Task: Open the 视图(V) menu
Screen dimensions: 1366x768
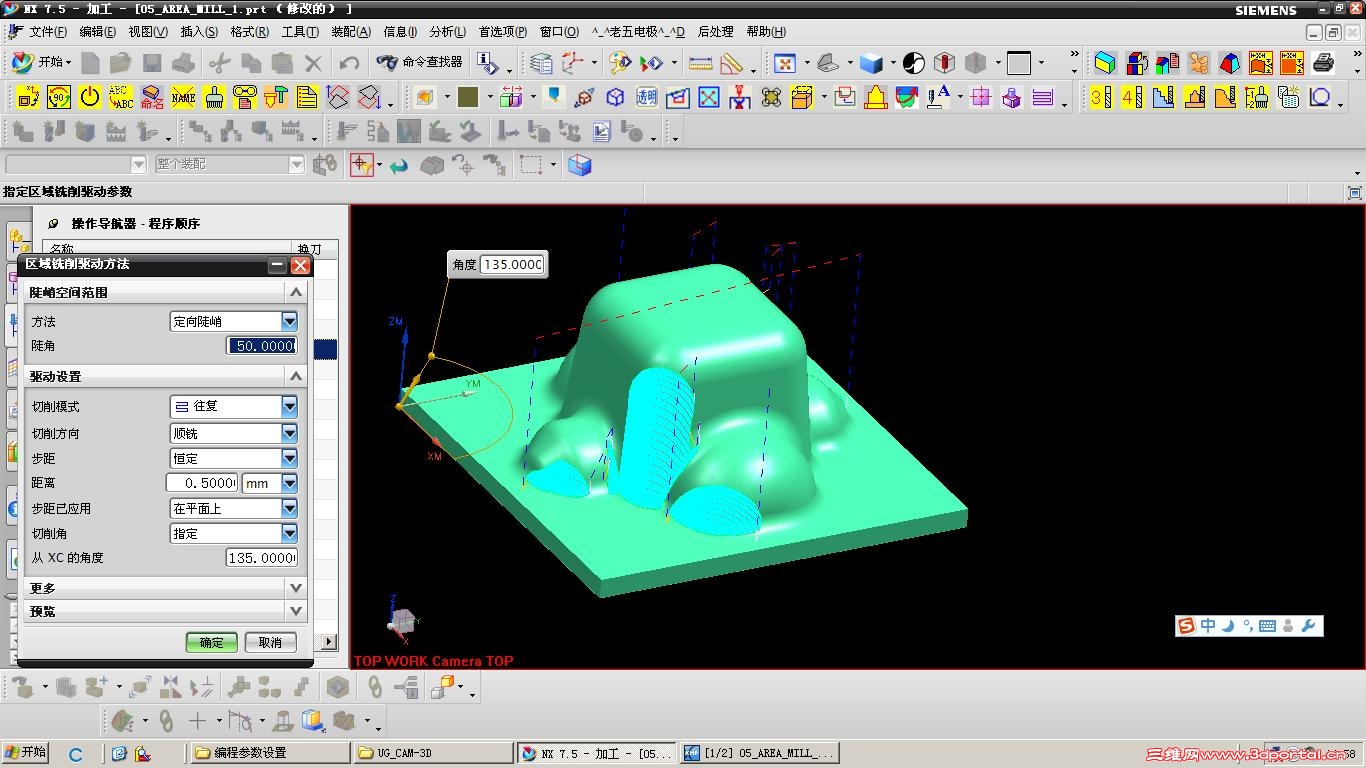Action: (x=148, y=32)
